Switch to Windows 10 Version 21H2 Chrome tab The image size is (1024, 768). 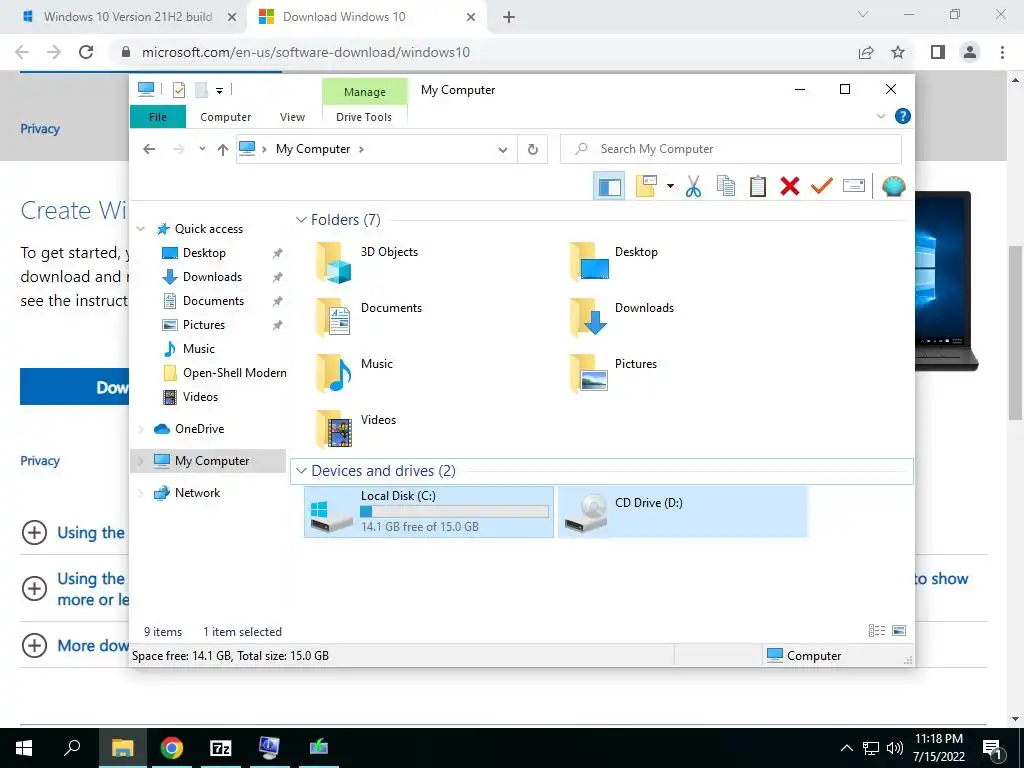click(128, 17)
